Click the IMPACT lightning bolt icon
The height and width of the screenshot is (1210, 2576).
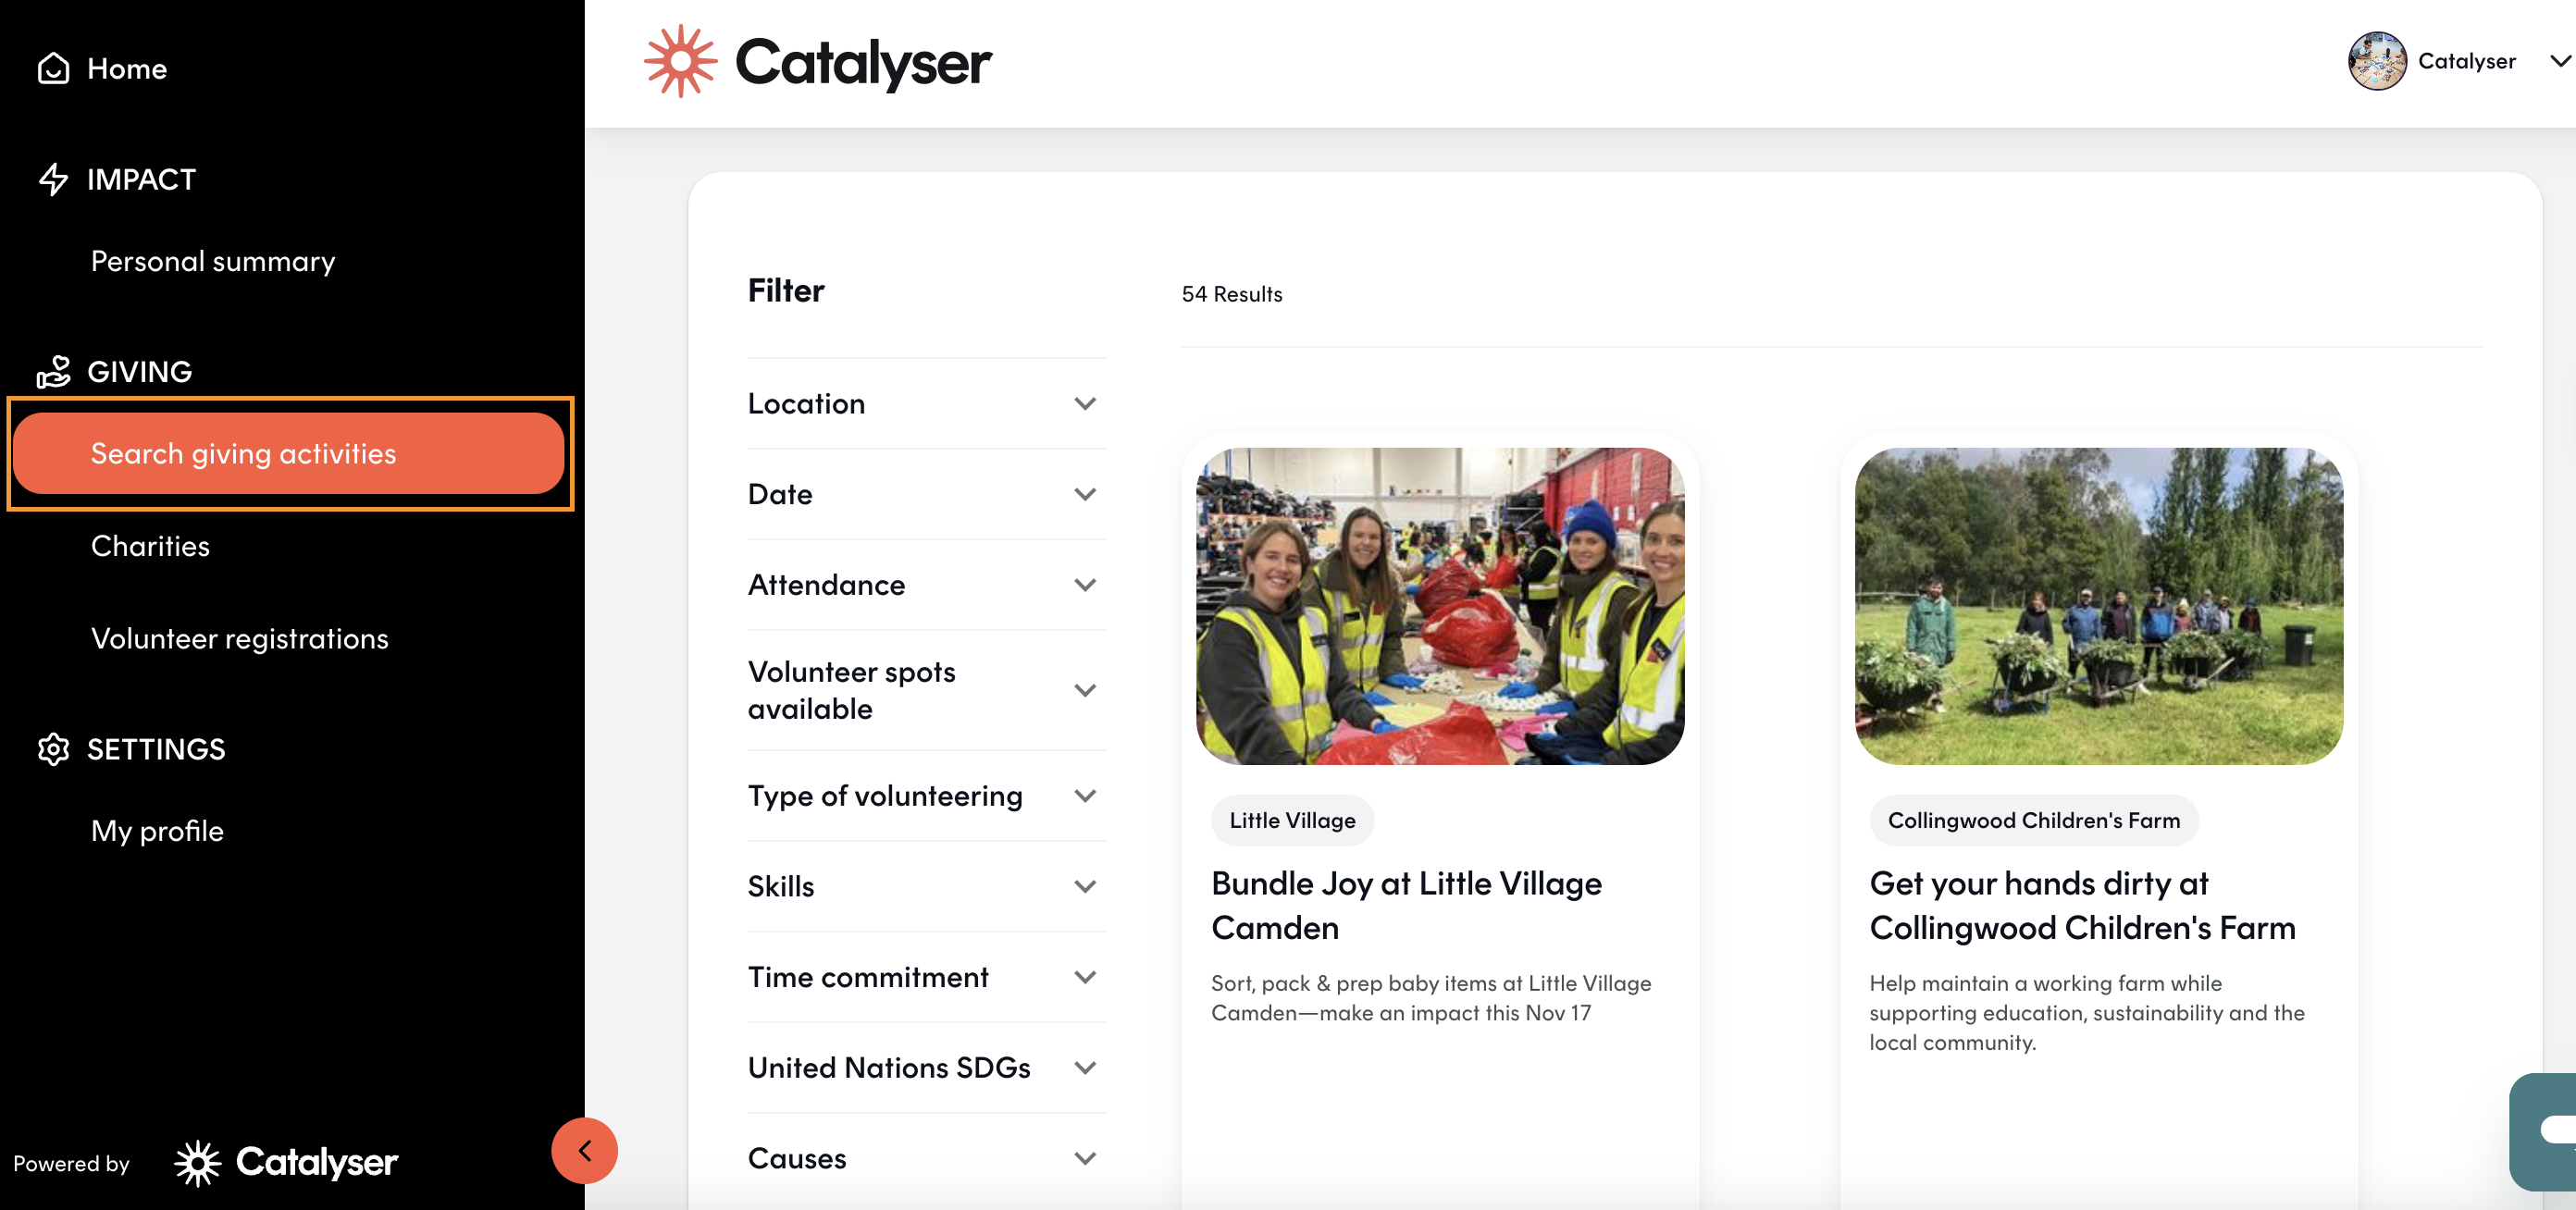53,179
